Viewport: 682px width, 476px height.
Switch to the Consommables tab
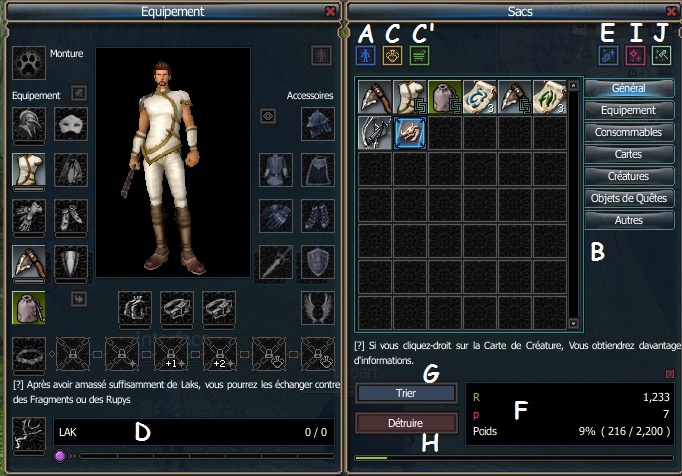point(629,132)
